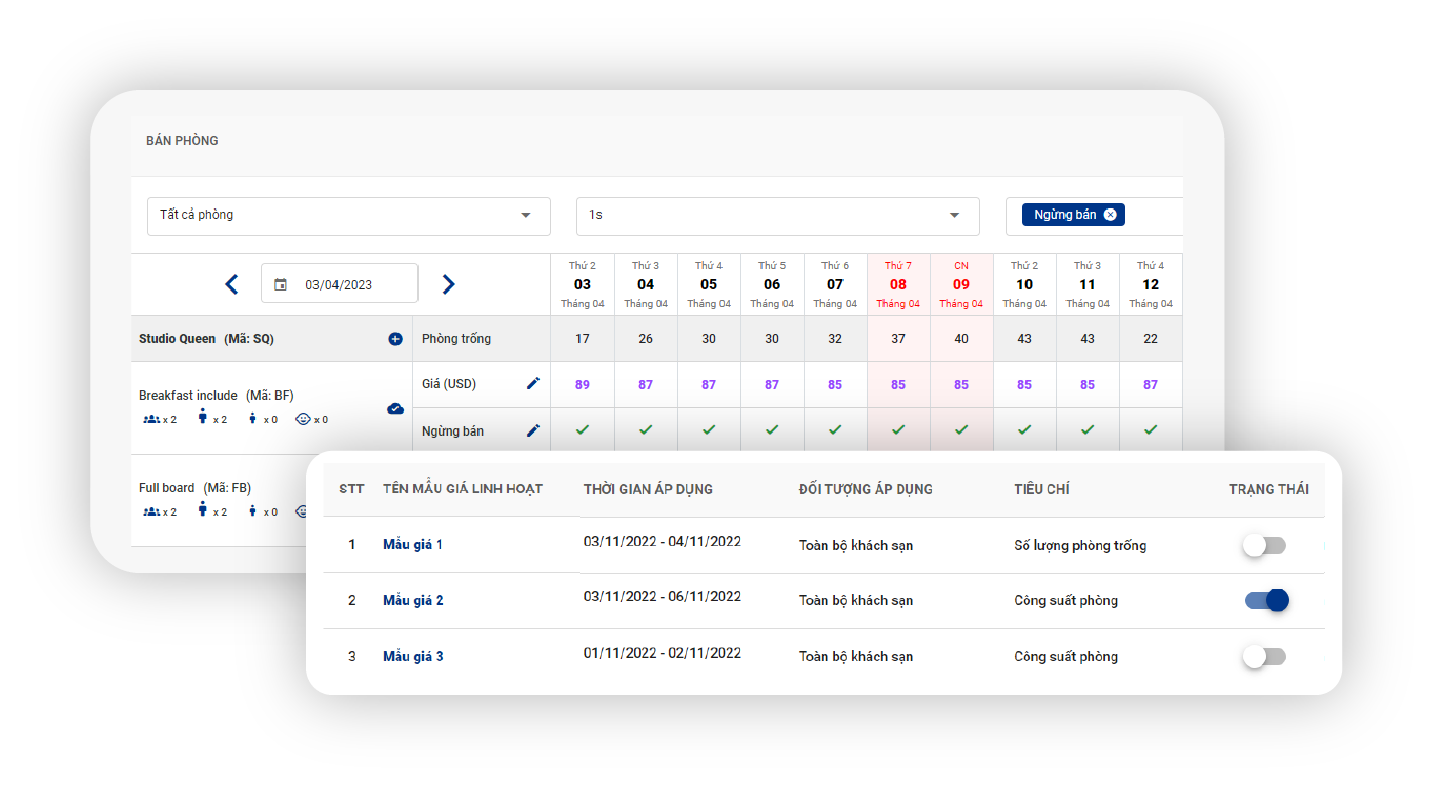This screenshot has width=1433, height=786.
Task: Click the pencil edit icon for Ngừng bán
Action: pos(533,430)
